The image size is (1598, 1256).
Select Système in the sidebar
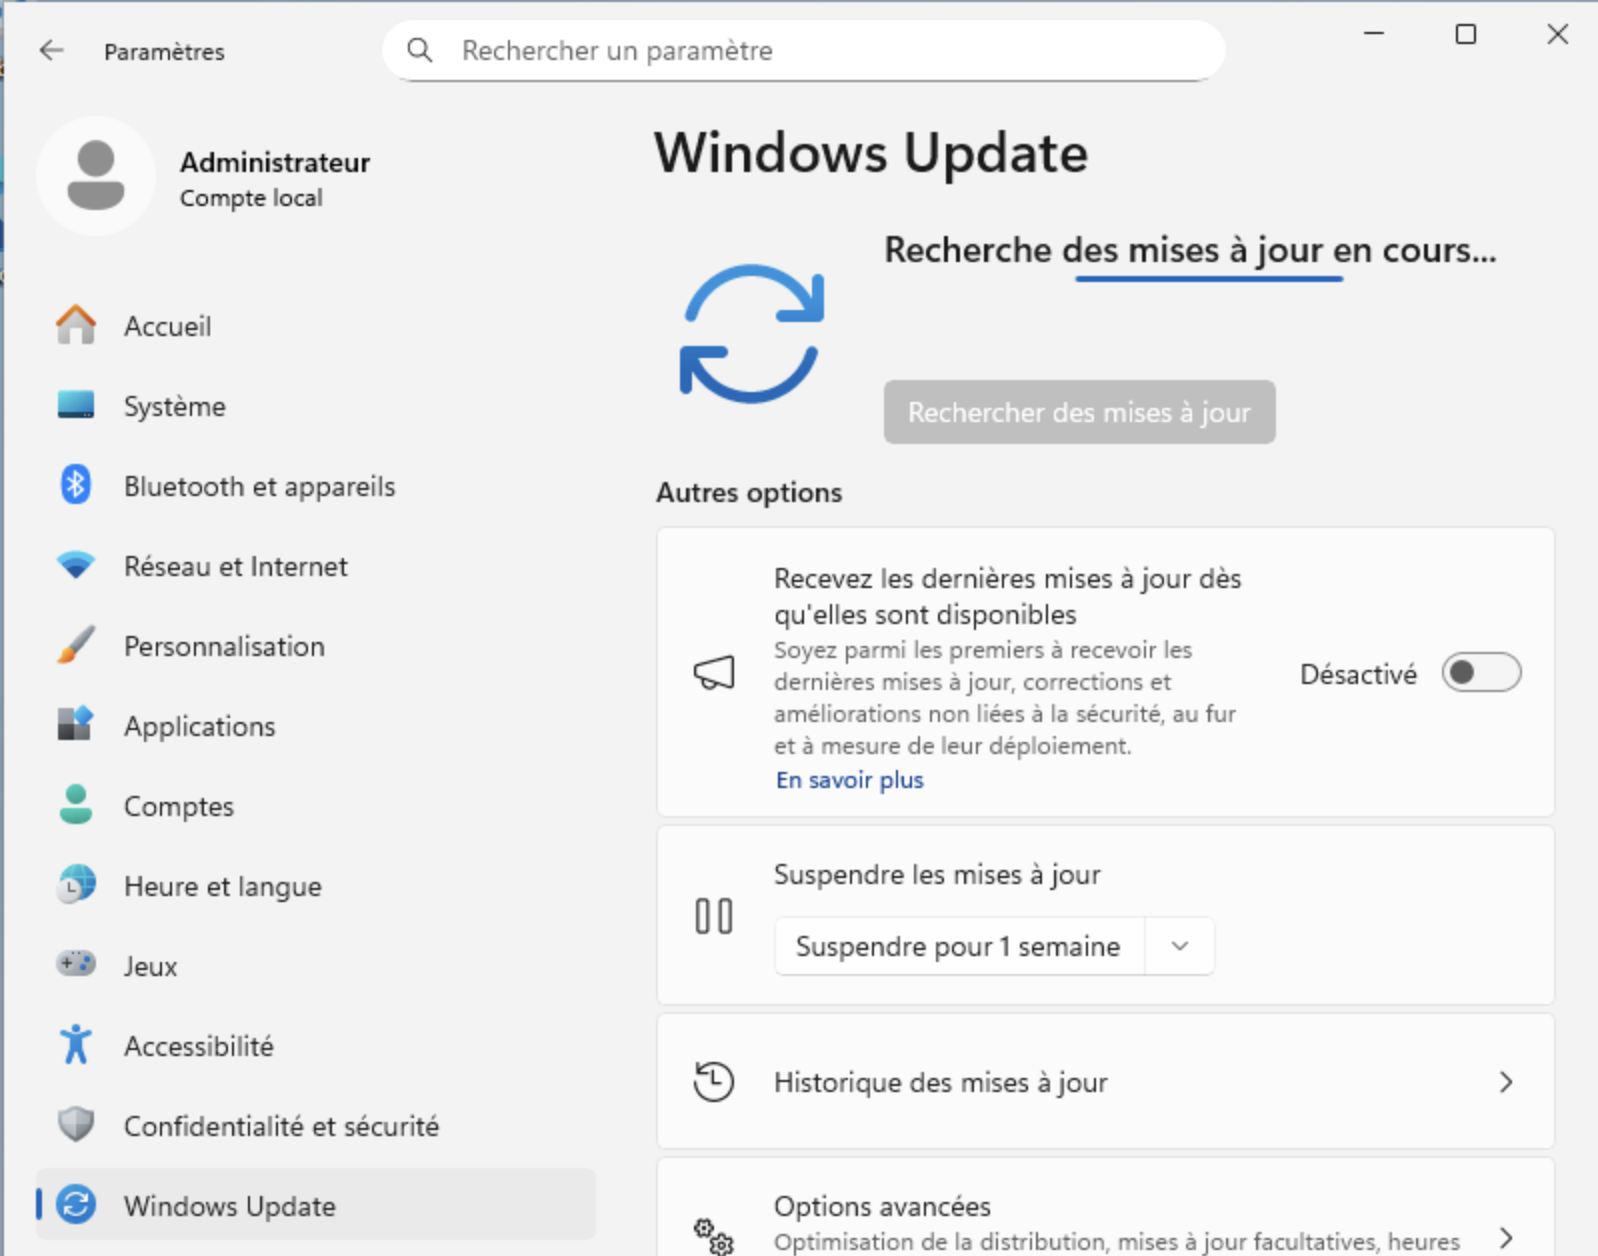[315, 406]
